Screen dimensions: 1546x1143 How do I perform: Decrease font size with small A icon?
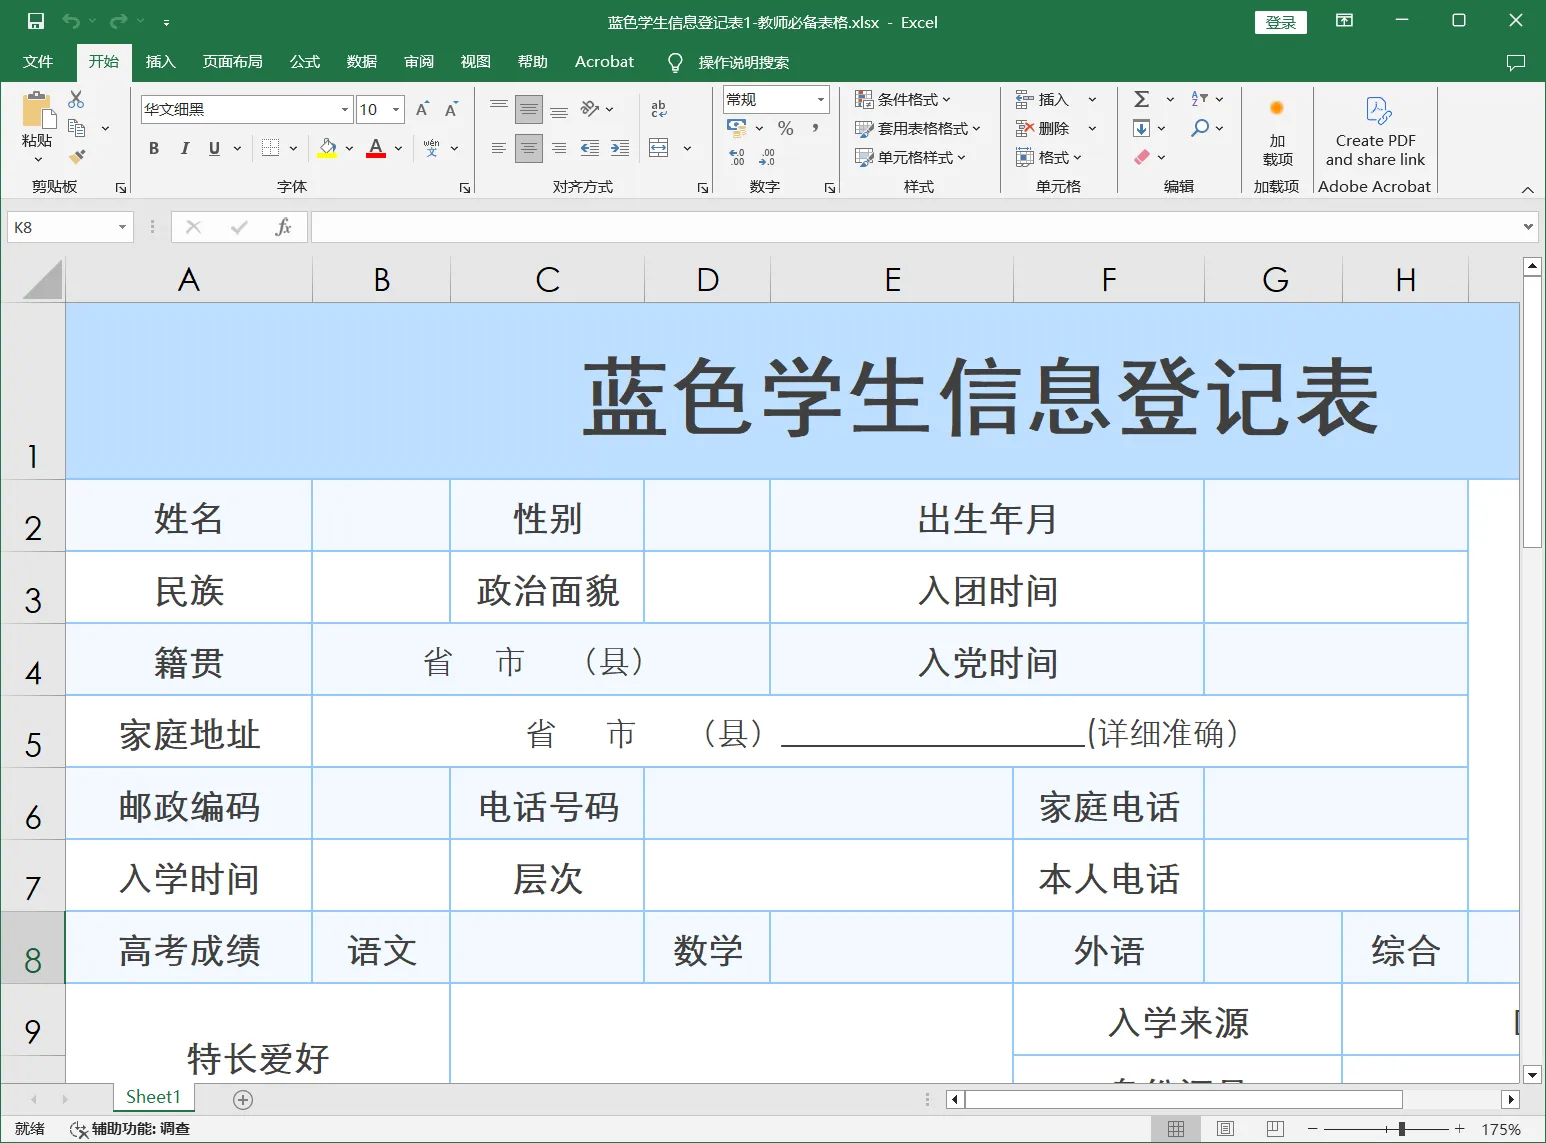coord(451,109)
